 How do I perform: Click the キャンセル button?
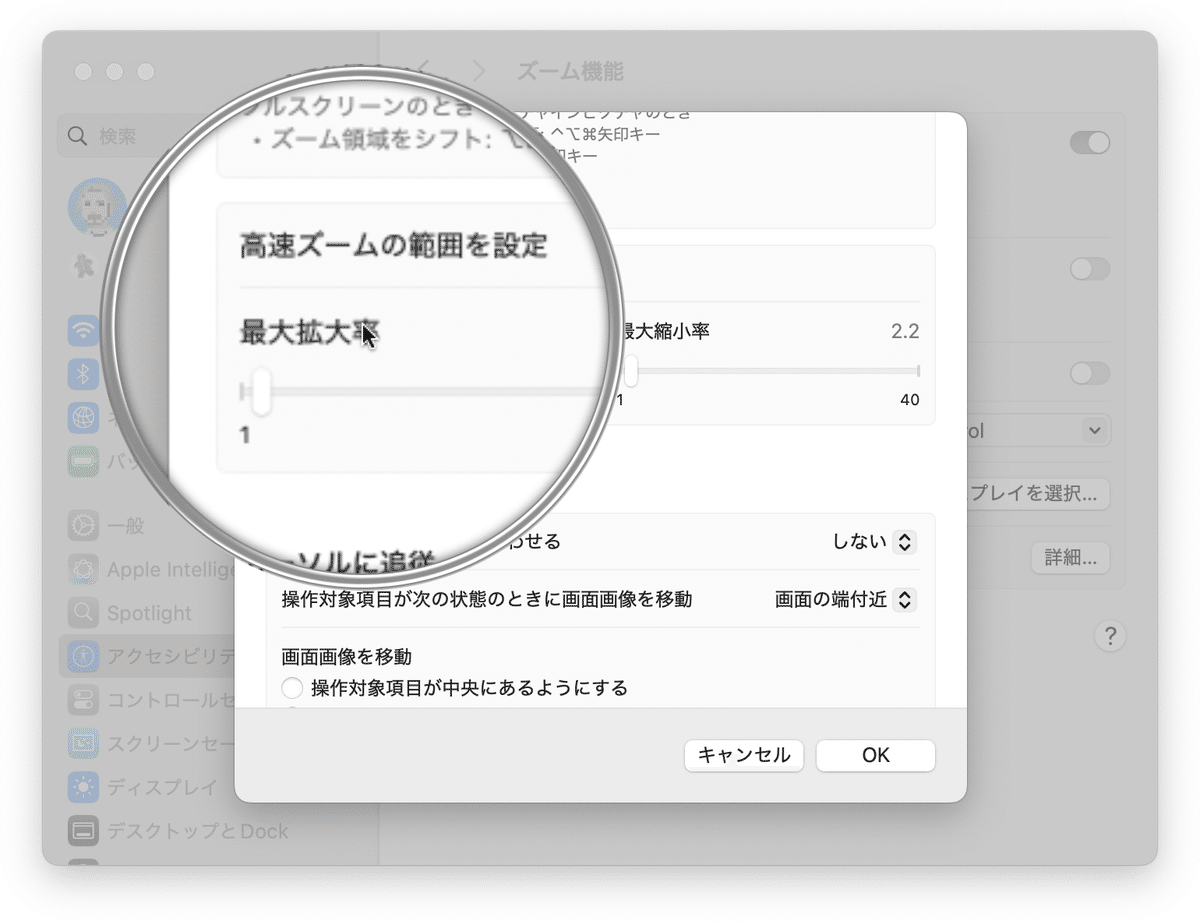pyautogui.click(x=744, y=755)
